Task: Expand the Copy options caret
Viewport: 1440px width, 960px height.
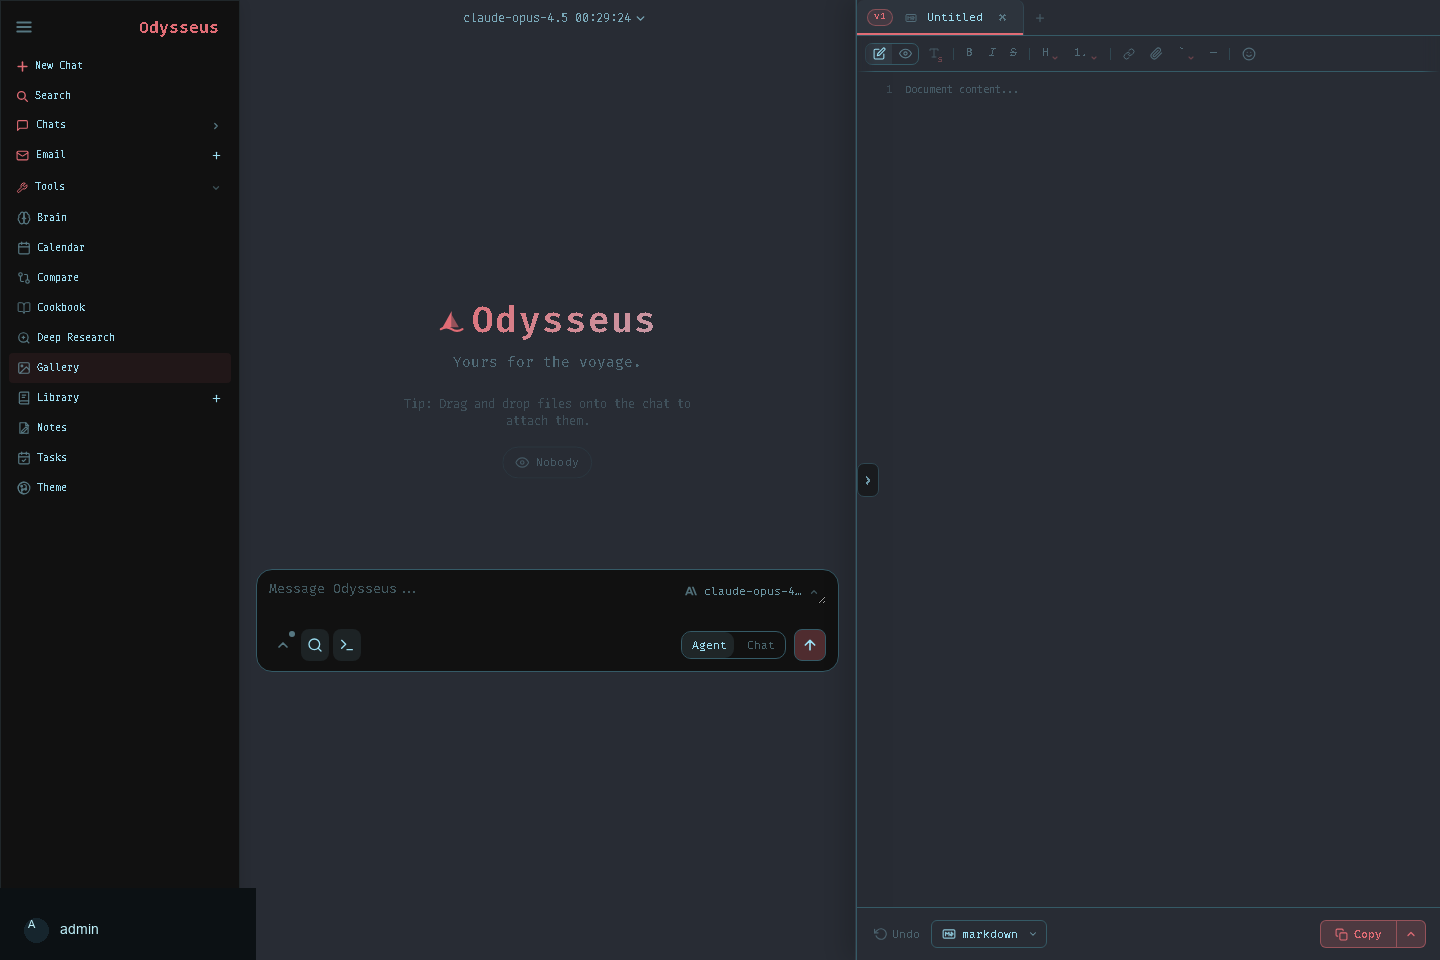Action: click(x=1411, y=934)
